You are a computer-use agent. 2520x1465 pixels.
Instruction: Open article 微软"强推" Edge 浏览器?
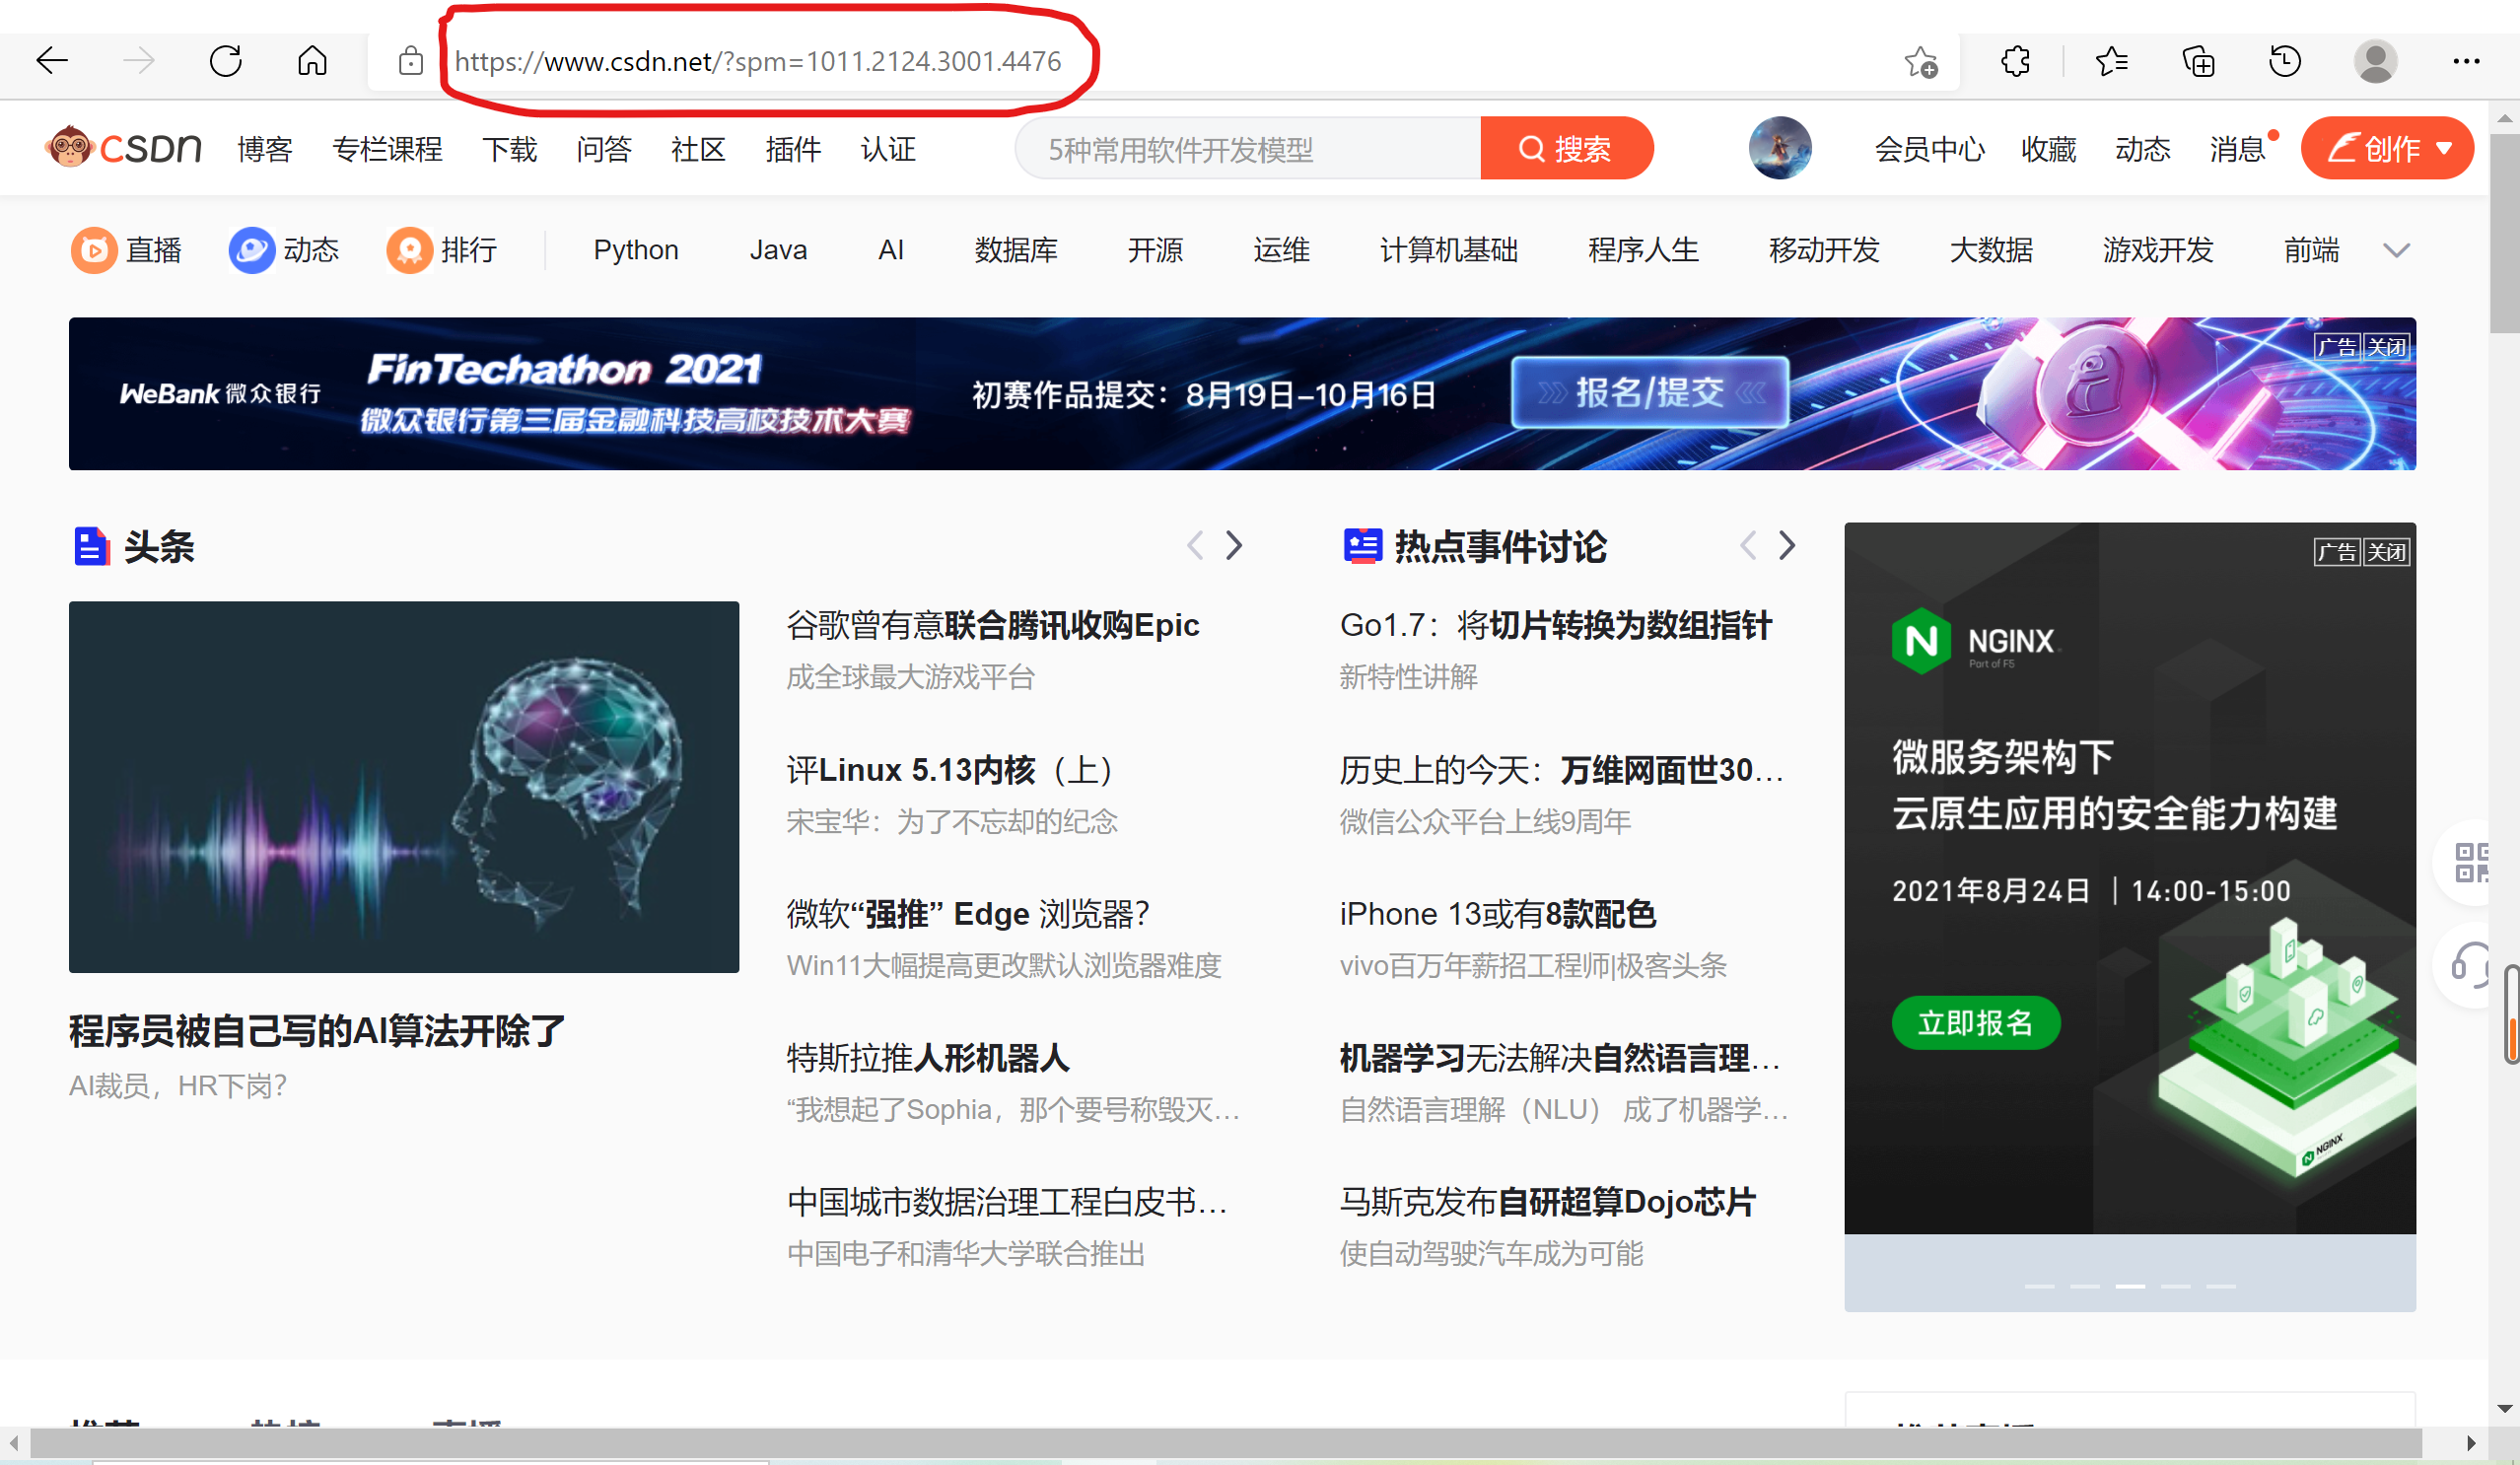[968, 914]
